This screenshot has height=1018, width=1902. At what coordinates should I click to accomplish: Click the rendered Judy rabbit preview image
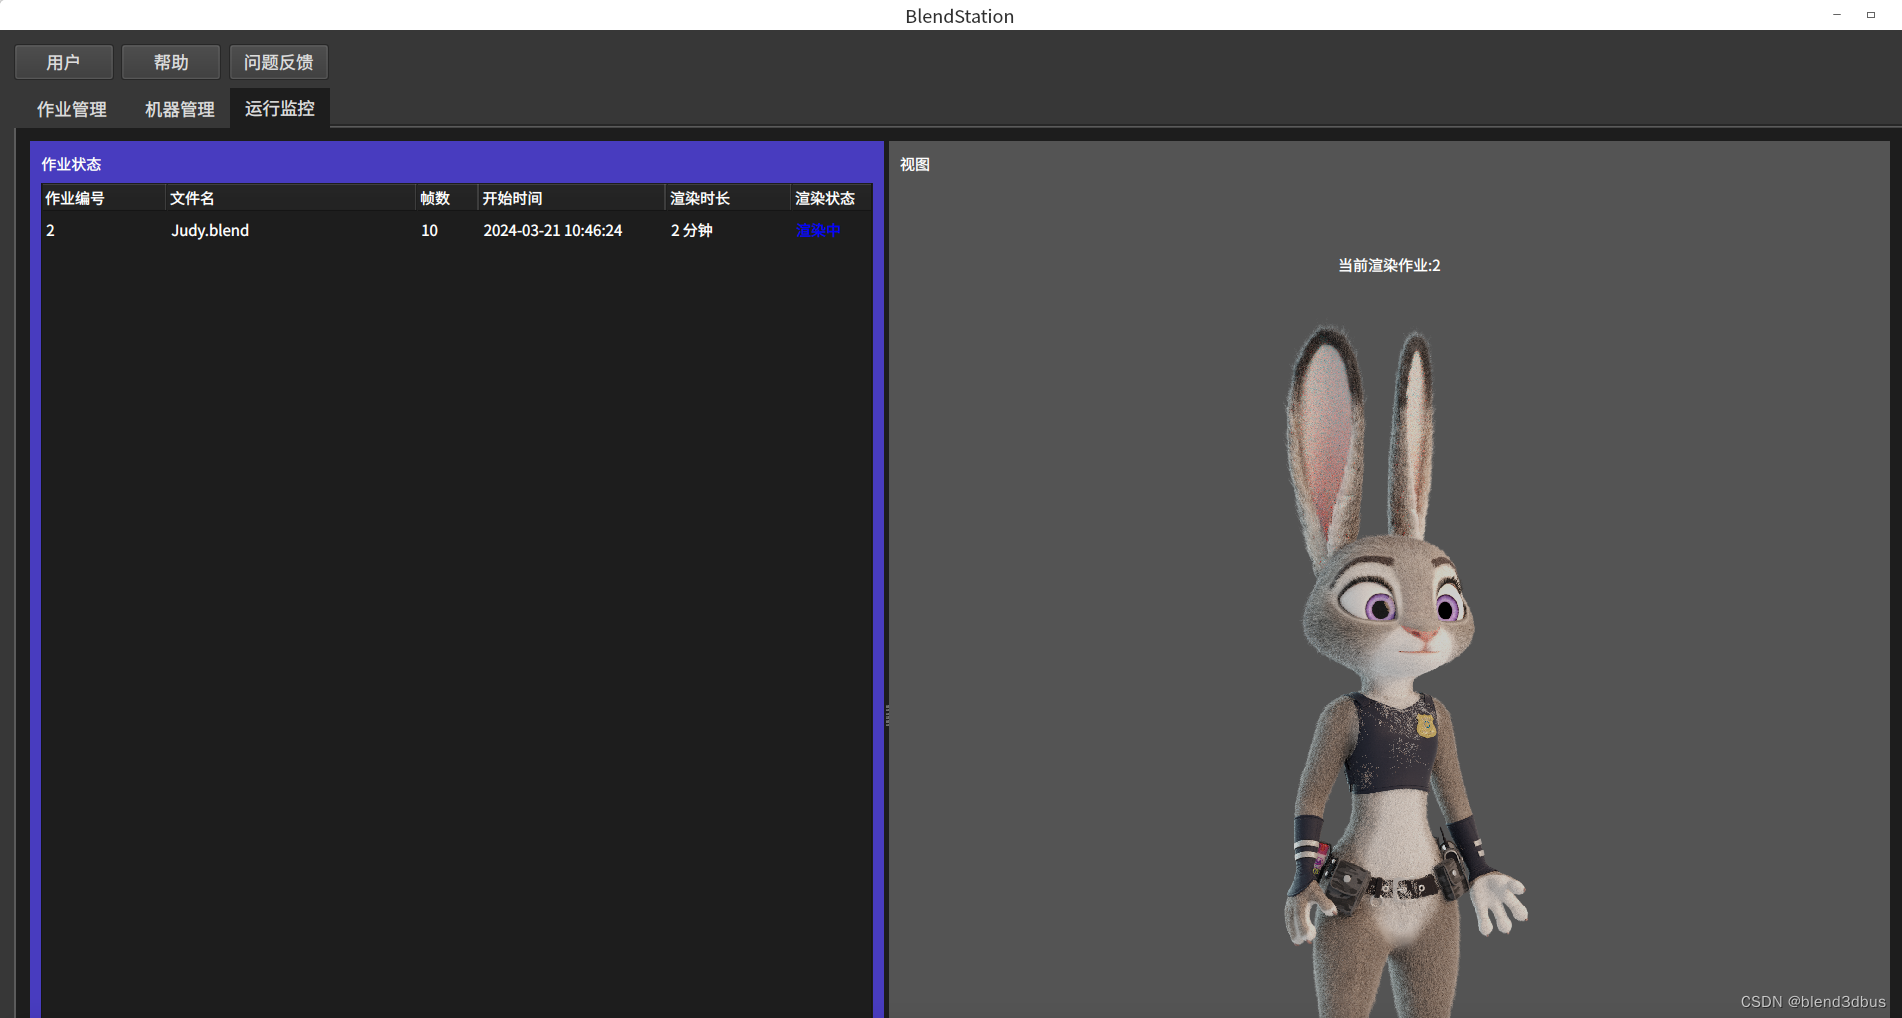click(1404, 670)
